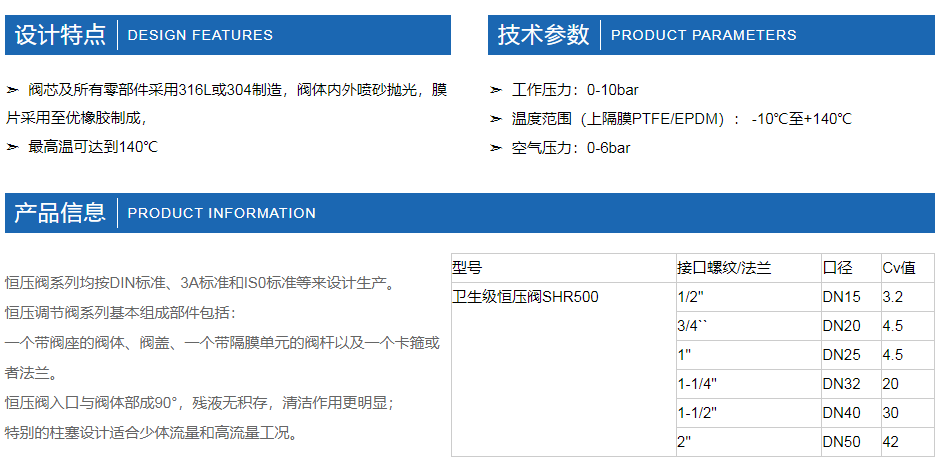The image size is (940, 471).
Task: Select the 产品信息 PRODUCT INFORMATION header bar
Action: [x=469, y=213]
